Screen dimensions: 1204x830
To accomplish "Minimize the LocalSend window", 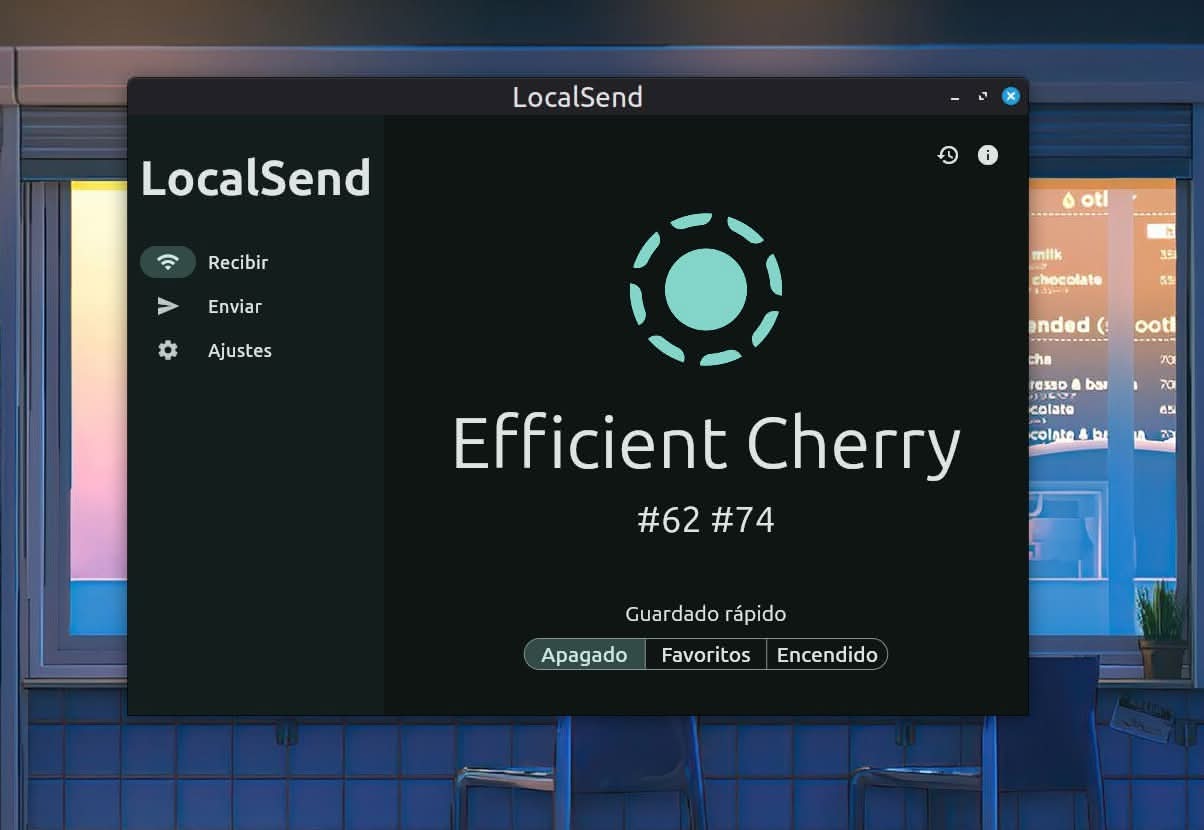I will pyautogui.click(x=955, y=97).
